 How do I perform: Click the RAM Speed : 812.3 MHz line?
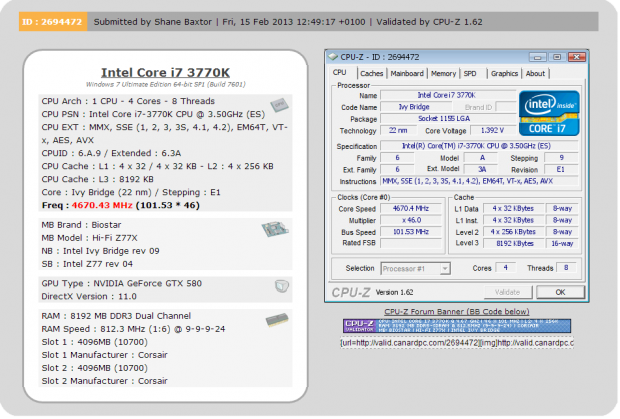(133, 328)
